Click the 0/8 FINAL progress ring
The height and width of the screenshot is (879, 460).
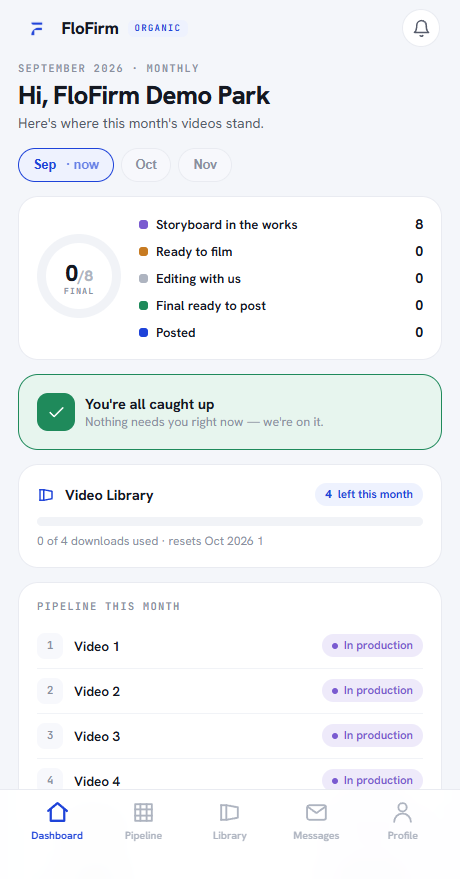pyautogui.click(x=79, y=276)
